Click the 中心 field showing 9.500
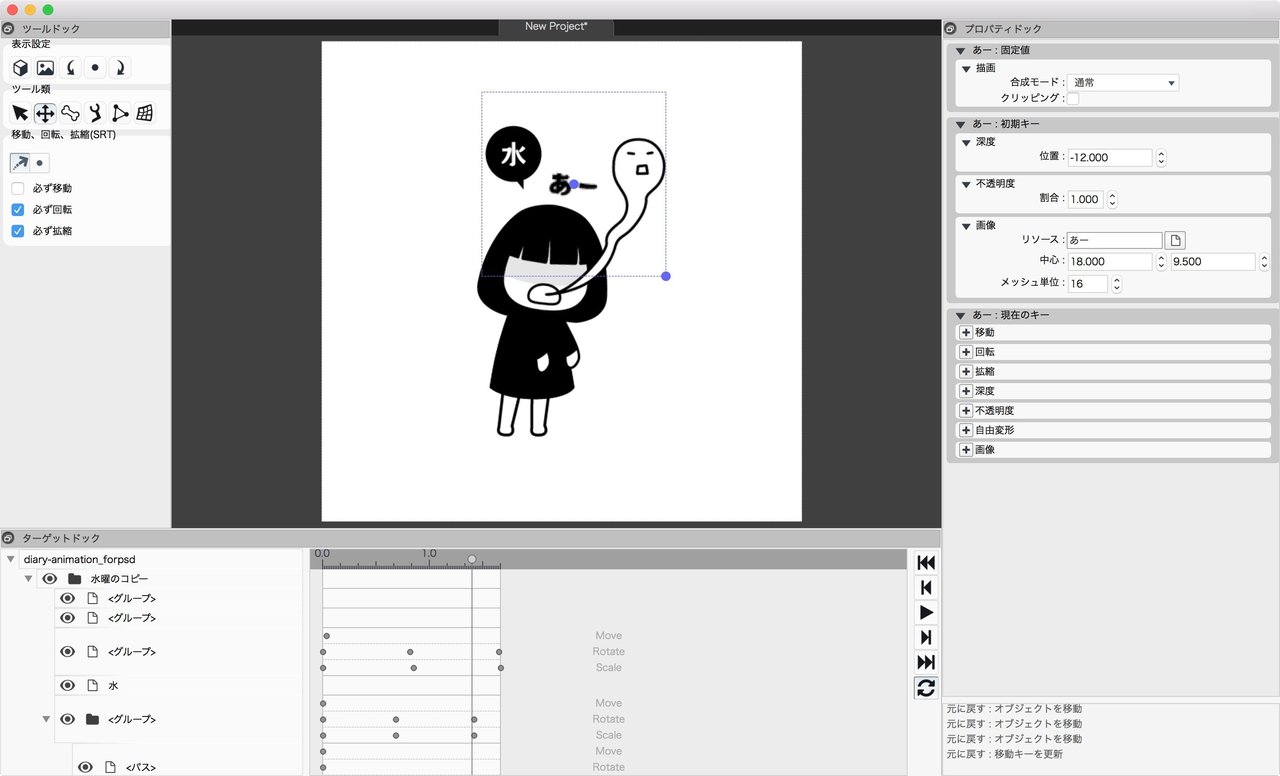 1213,262
